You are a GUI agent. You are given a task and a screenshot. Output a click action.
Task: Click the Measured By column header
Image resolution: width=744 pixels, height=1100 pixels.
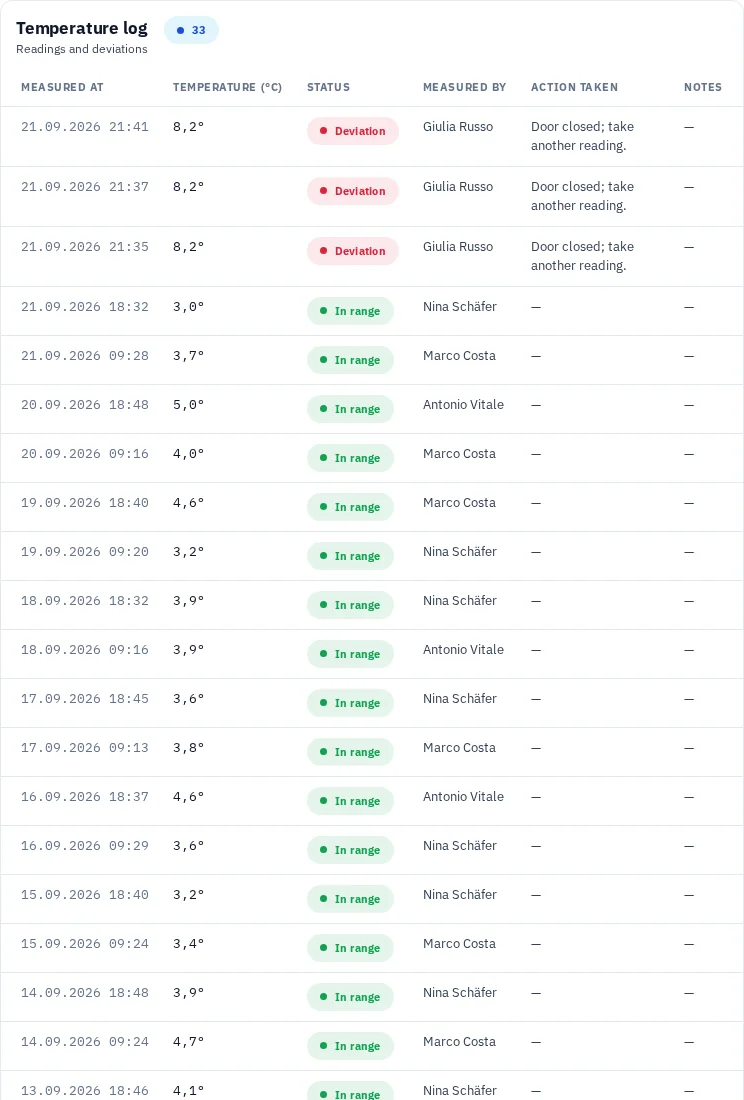click(x=464, y=87)
